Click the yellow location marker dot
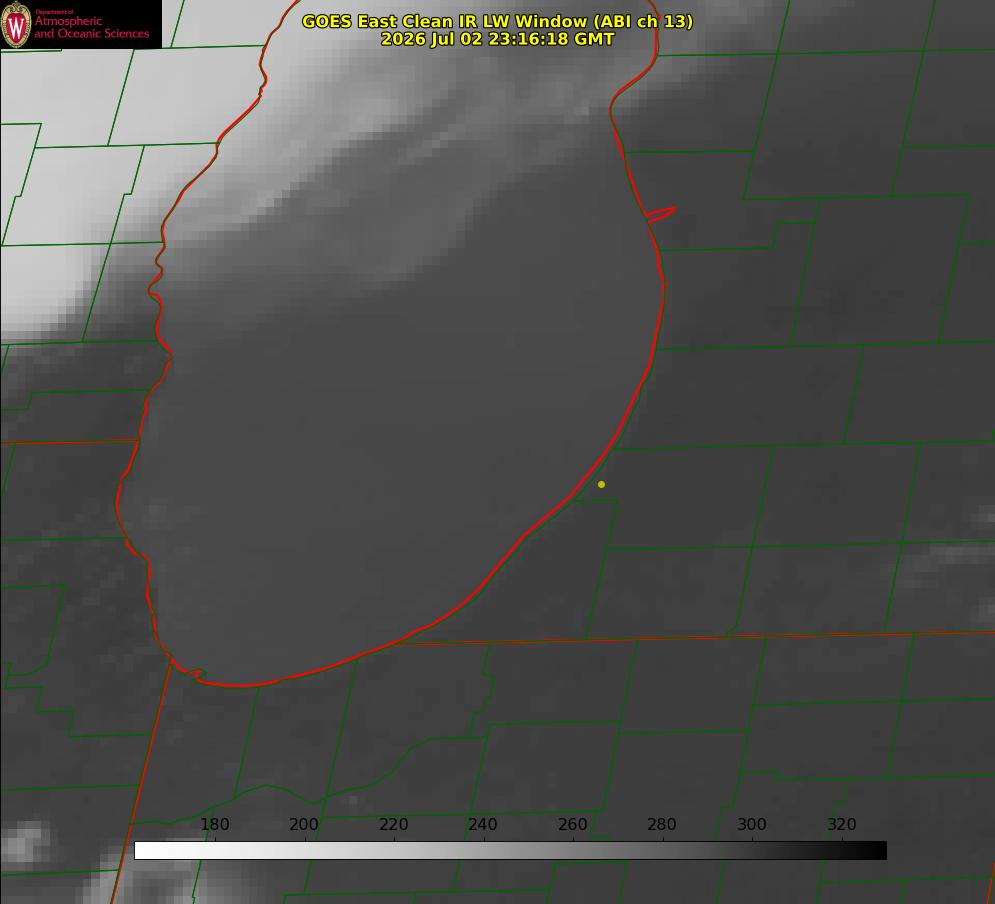Viewport: 995px width, 904px height. pos(601,484)
